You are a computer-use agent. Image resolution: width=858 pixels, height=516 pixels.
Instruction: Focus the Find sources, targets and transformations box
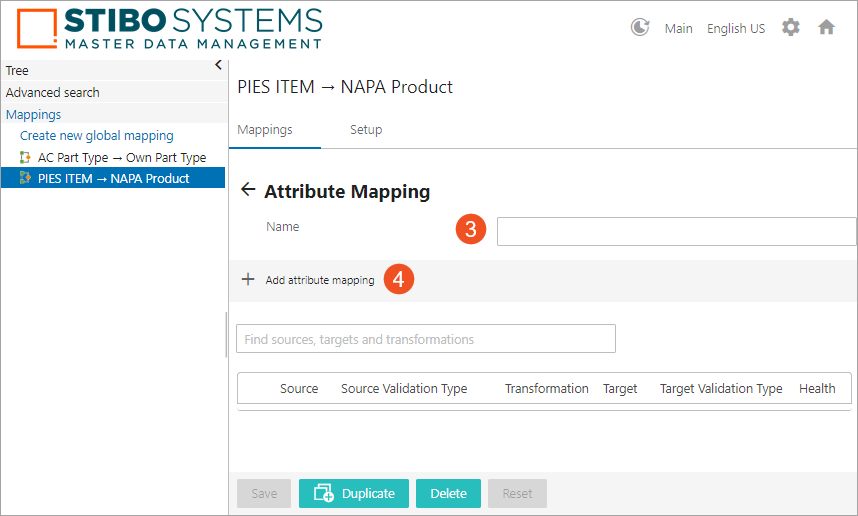(425, 339)
